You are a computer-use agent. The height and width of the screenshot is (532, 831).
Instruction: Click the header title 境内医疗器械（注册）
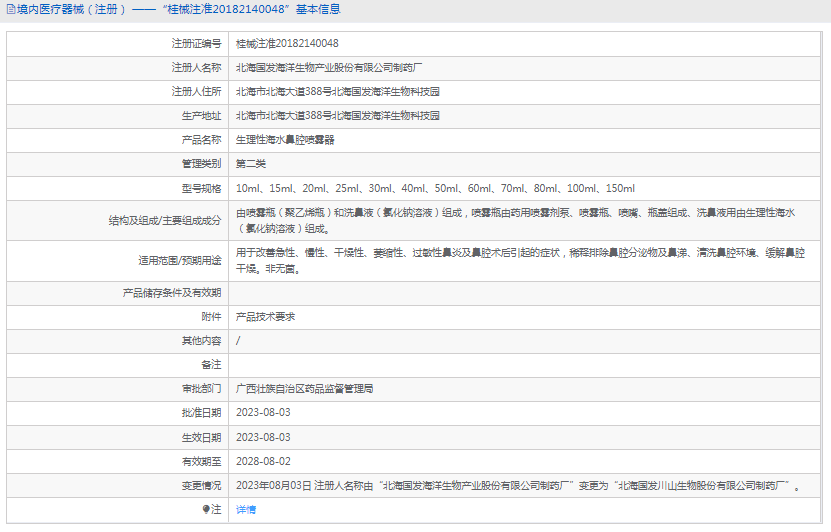coord(72,10)
